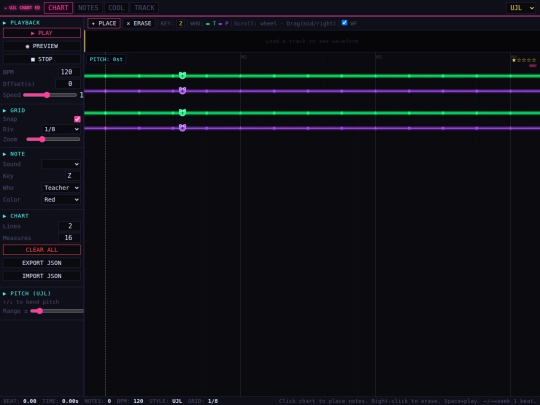Image resolution: width=540 pixels, height=405 pixels.
Task: Click the first difficulty star
Action: (x=514, y=60)
